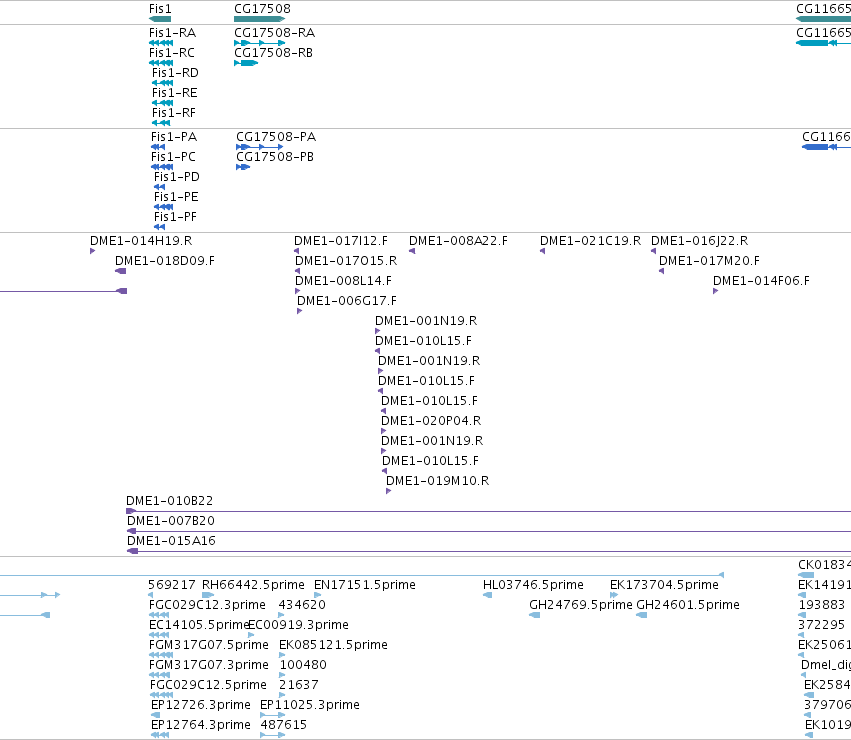Screen dimensions: 851x740
Task: Select the EN17151.5prime EST
Action: [317, 595]
